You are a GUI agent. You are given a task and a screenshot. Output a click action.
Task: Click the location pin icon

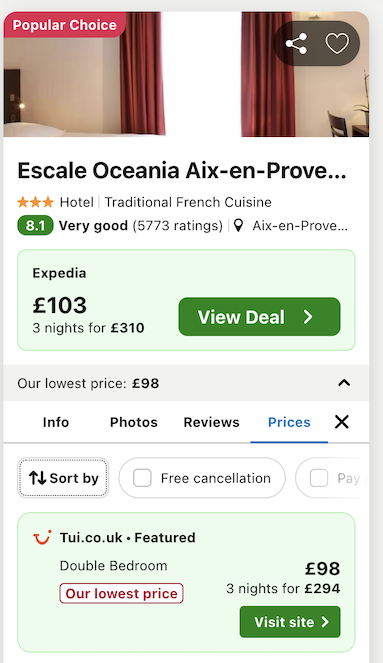(238, 226)
